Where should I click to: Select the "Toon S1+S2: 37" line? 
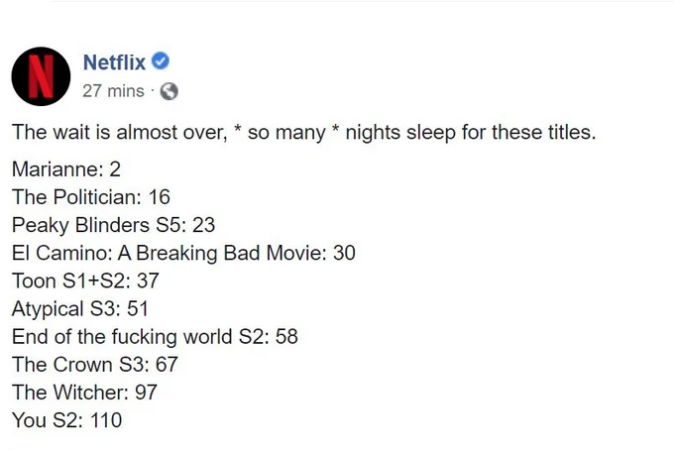click(85, 281)
